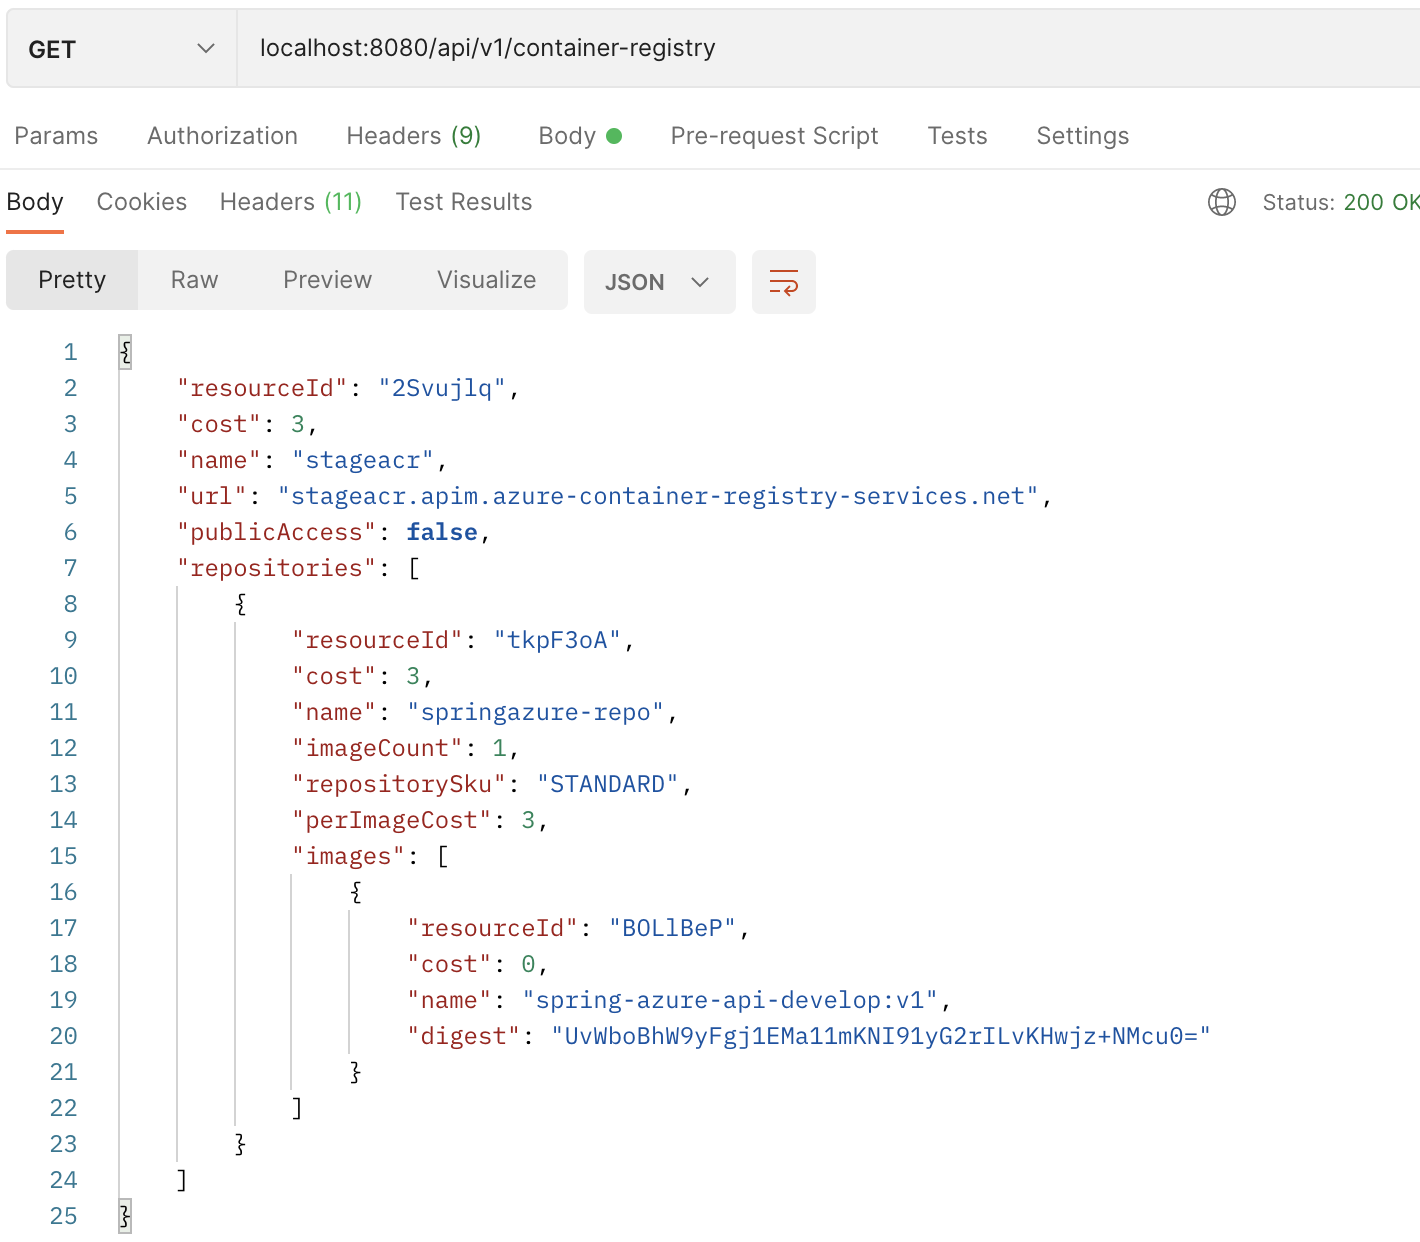This screenshot has width=1420, height=1242.
Task: Open the Test Results section
Action: [463, 201]
